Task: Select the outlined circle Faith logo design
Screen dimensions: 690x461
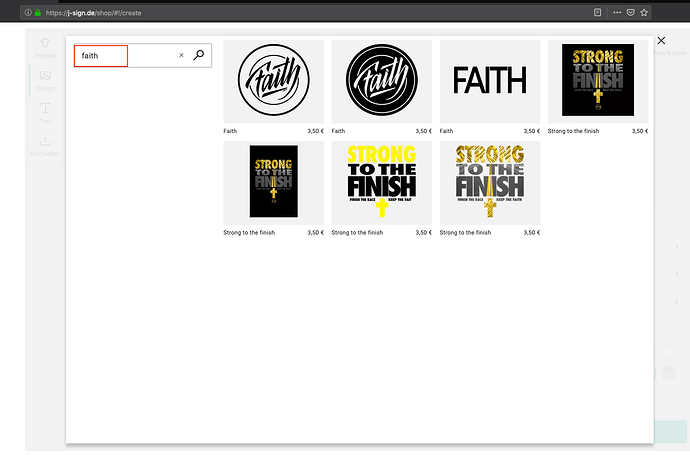Action: (273, 82)
